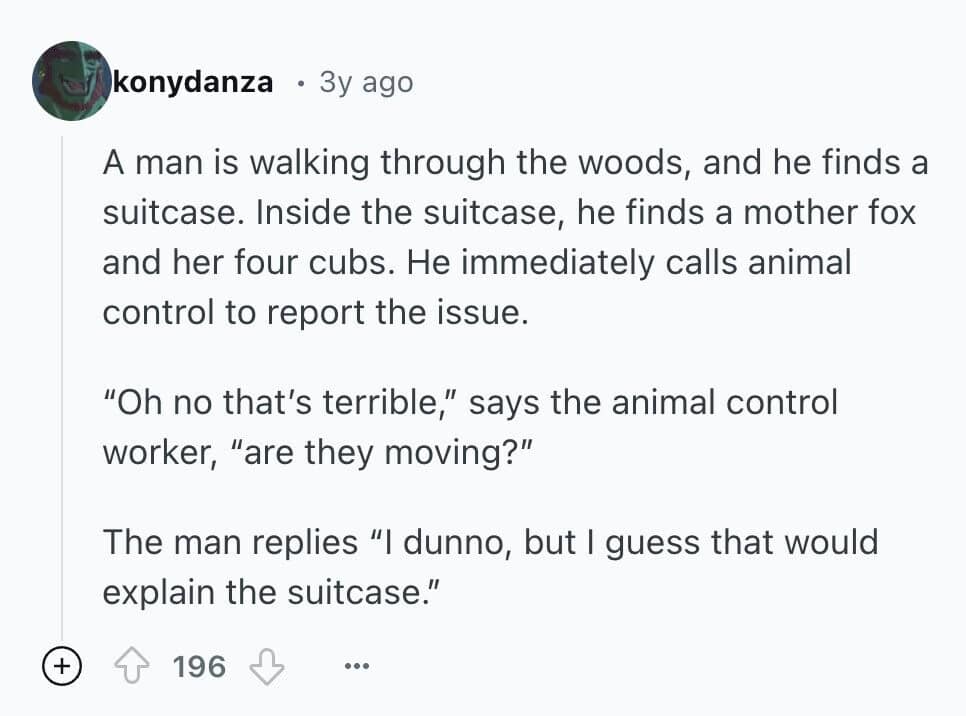Open konydanza's profile avatar

click(71, 81)
